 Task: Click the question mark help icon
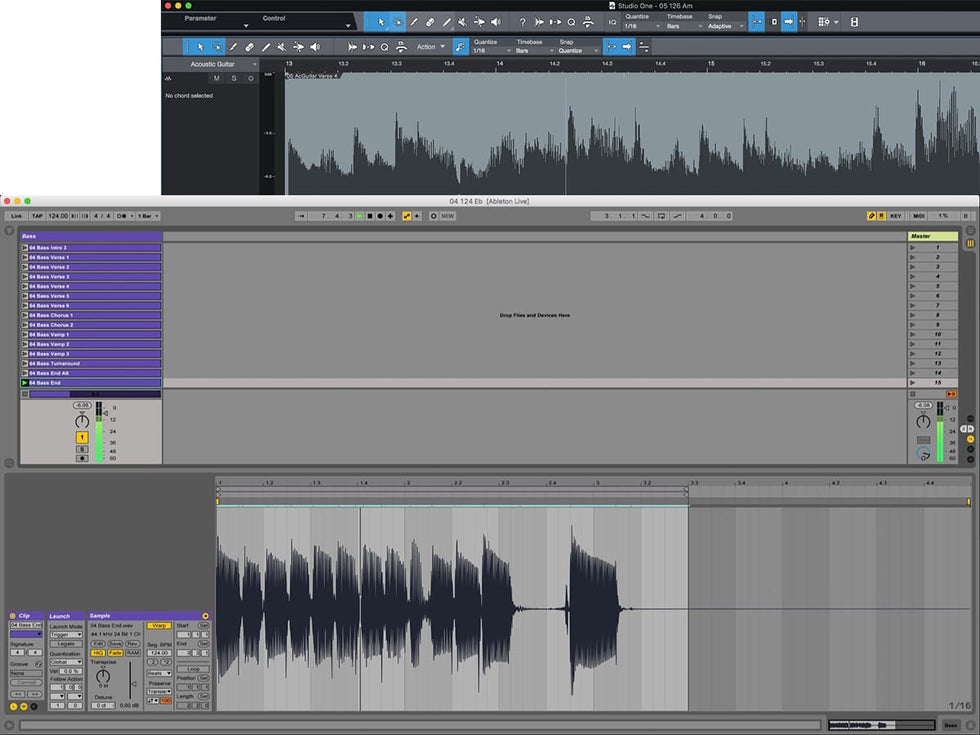coord(522,22)
